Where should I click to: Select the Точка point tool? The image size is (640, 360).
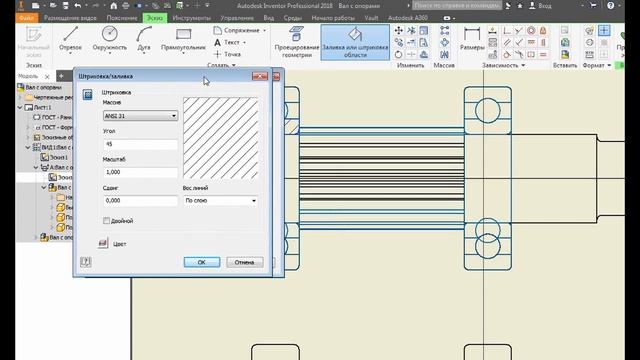(228, 54)
